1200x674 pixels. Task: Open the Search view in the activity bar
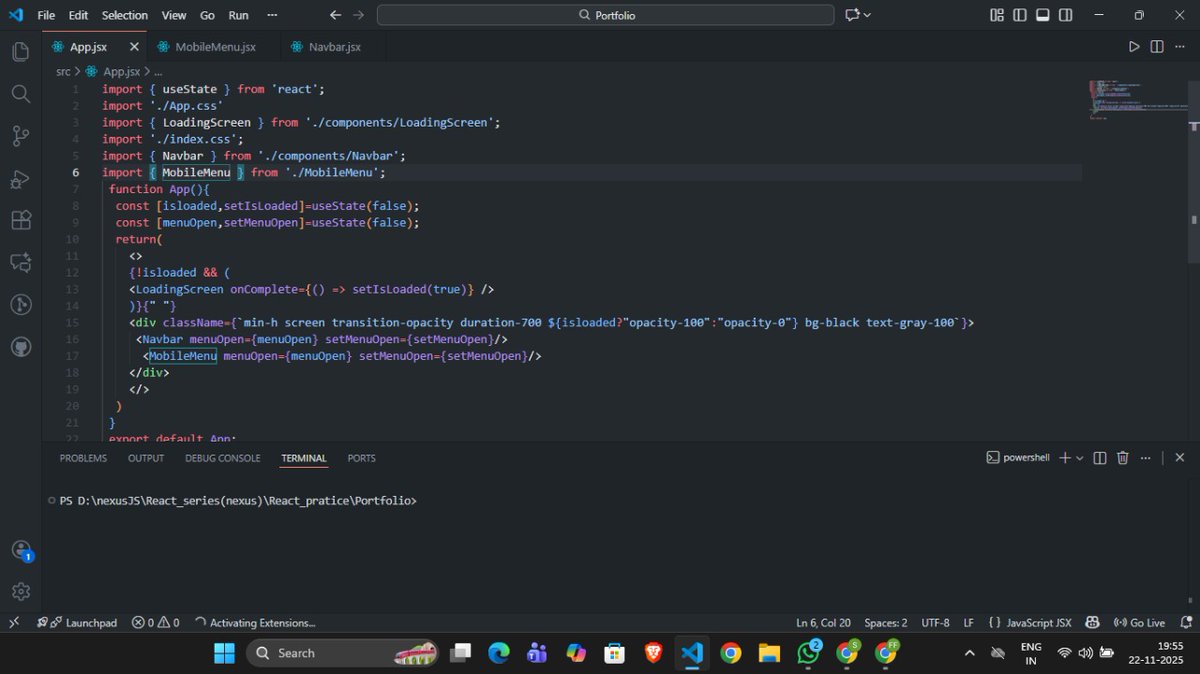[x=20, y=94]
